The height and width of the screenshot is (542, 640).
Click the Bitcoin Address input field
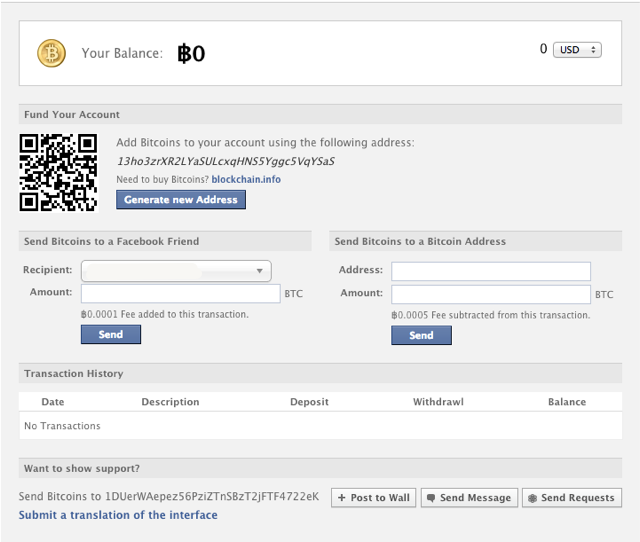490,271
